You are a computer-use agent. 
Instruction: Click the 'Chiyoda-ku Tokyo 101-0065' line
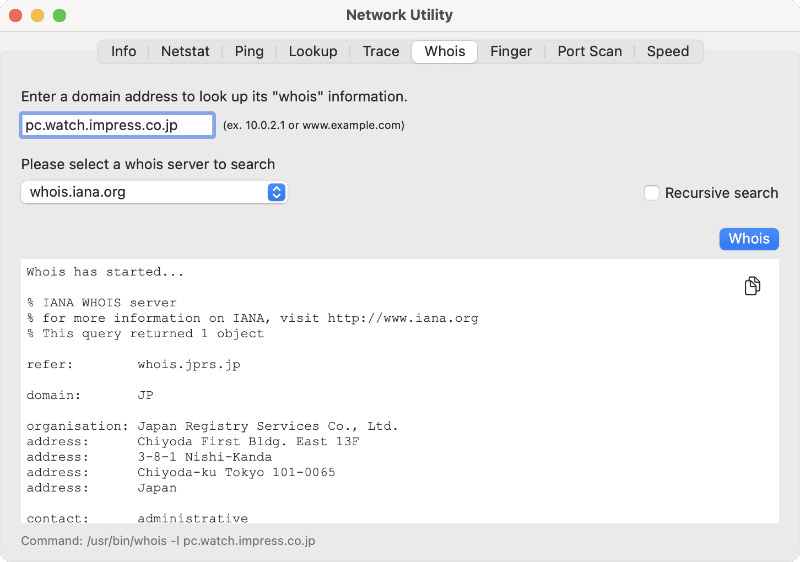click(236, 472)
